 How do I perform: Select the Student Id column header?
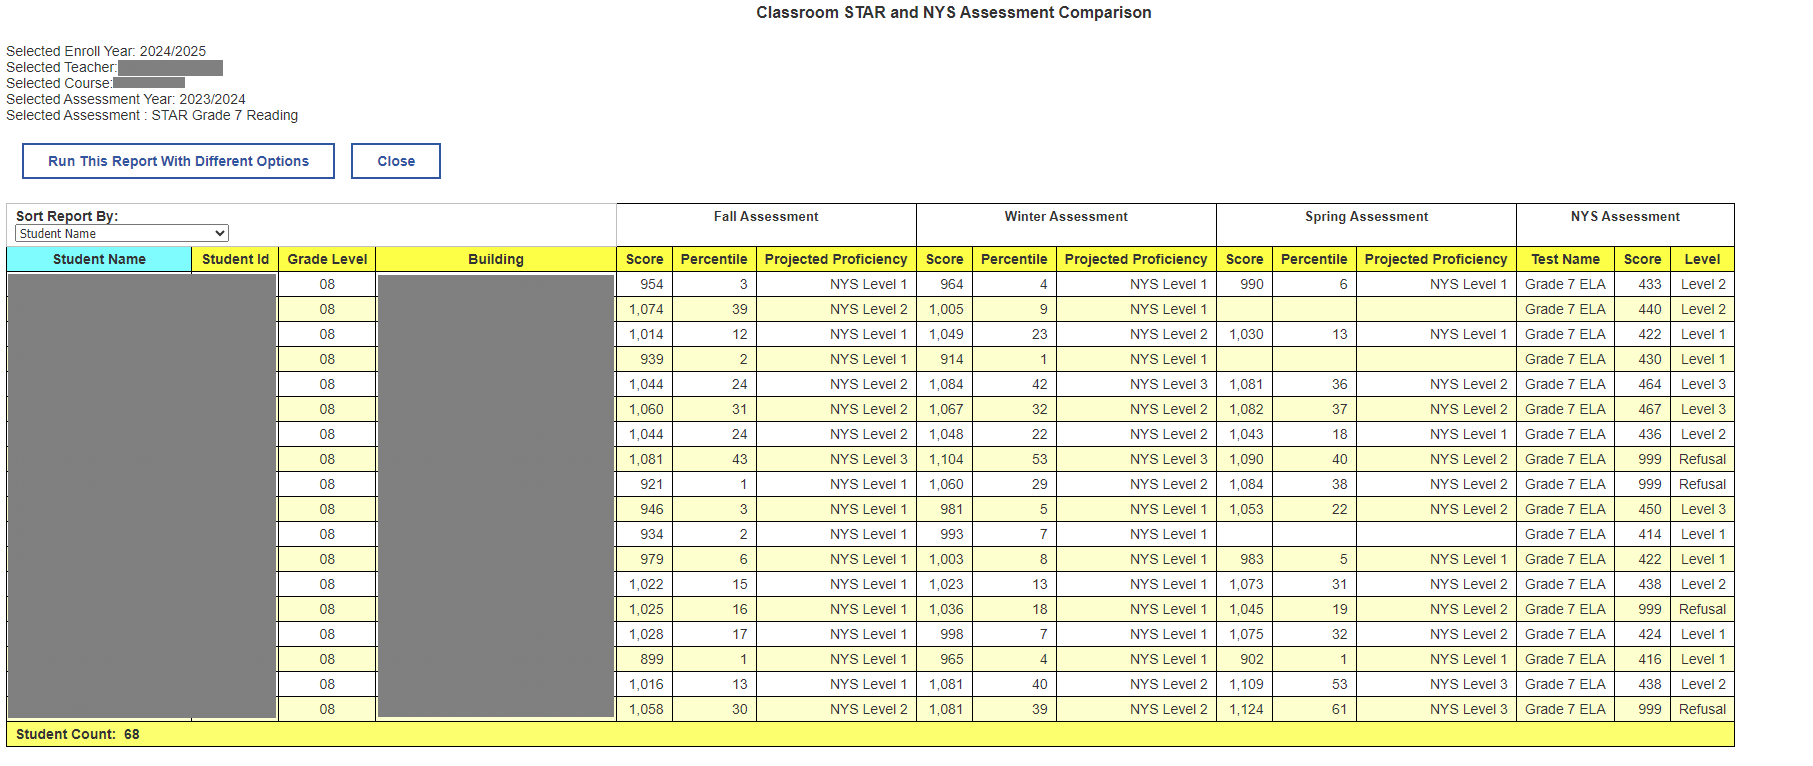(x=235, y=259)
